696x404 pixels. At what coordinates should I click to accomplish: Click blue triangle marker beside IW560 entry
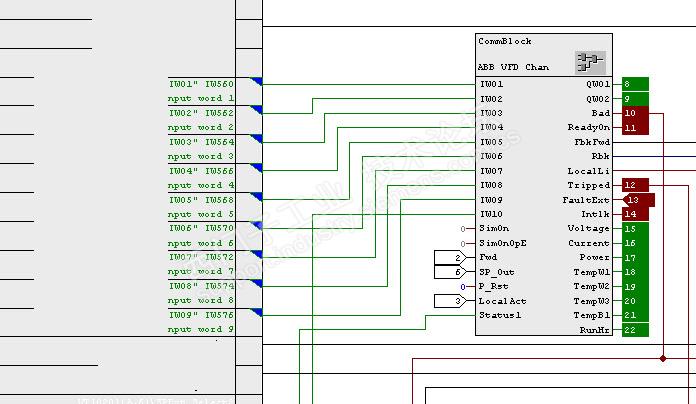[256, 81]
